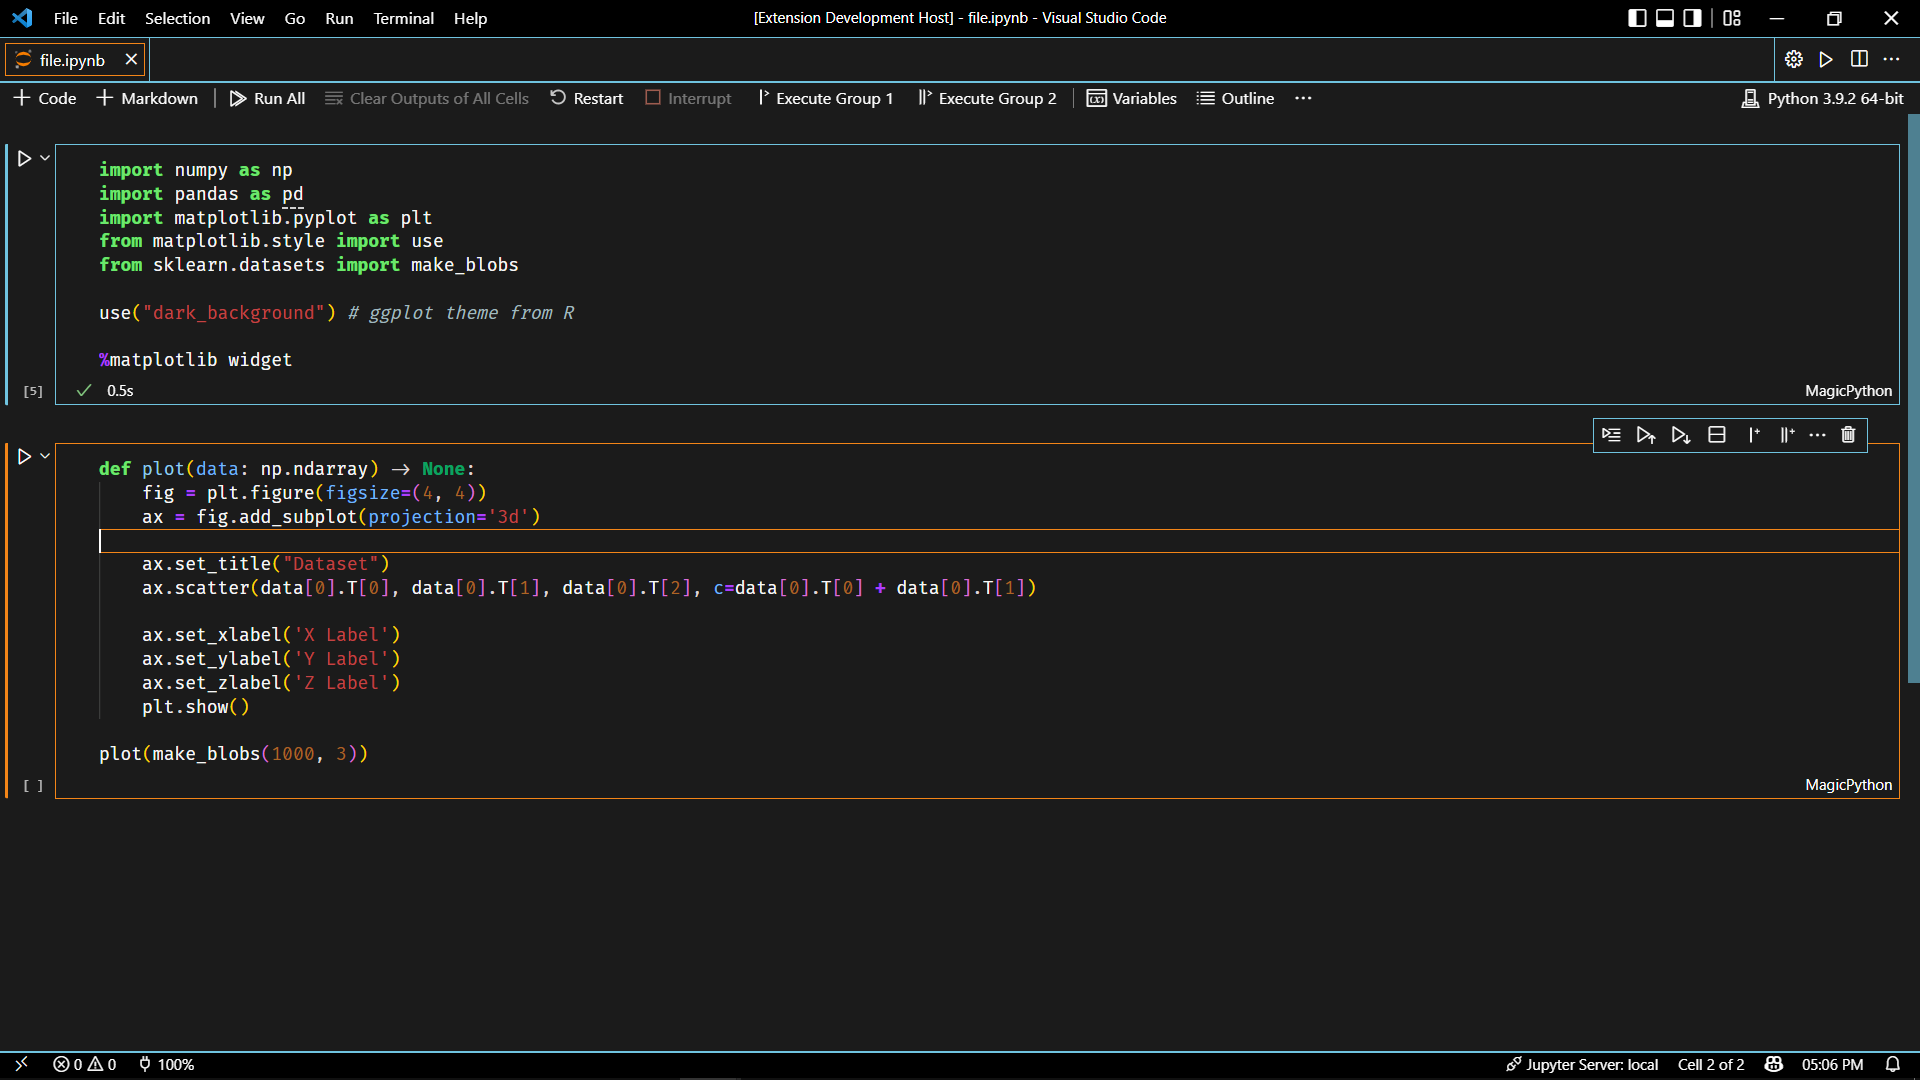
Task: Expand run options of first cell
Action: pyautogui.click(x=45, y=158)
